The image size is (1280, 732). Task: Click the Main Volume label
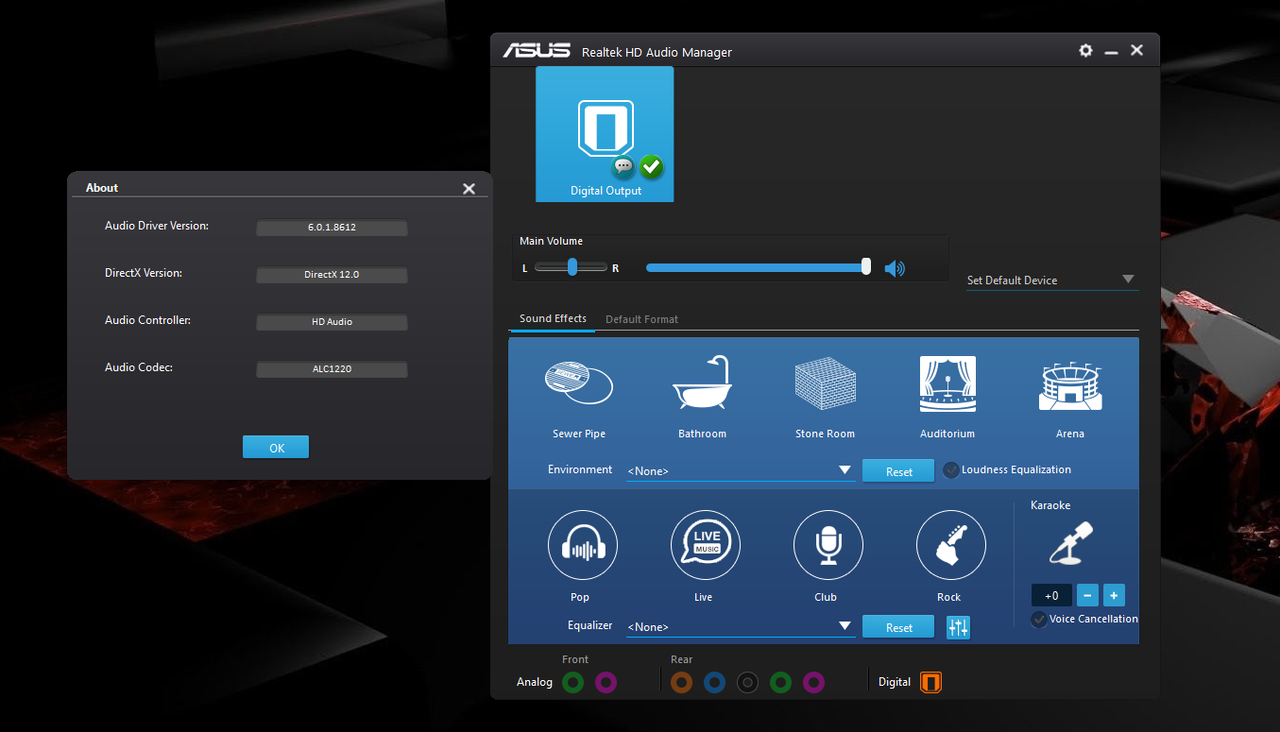tap(551, 241)
